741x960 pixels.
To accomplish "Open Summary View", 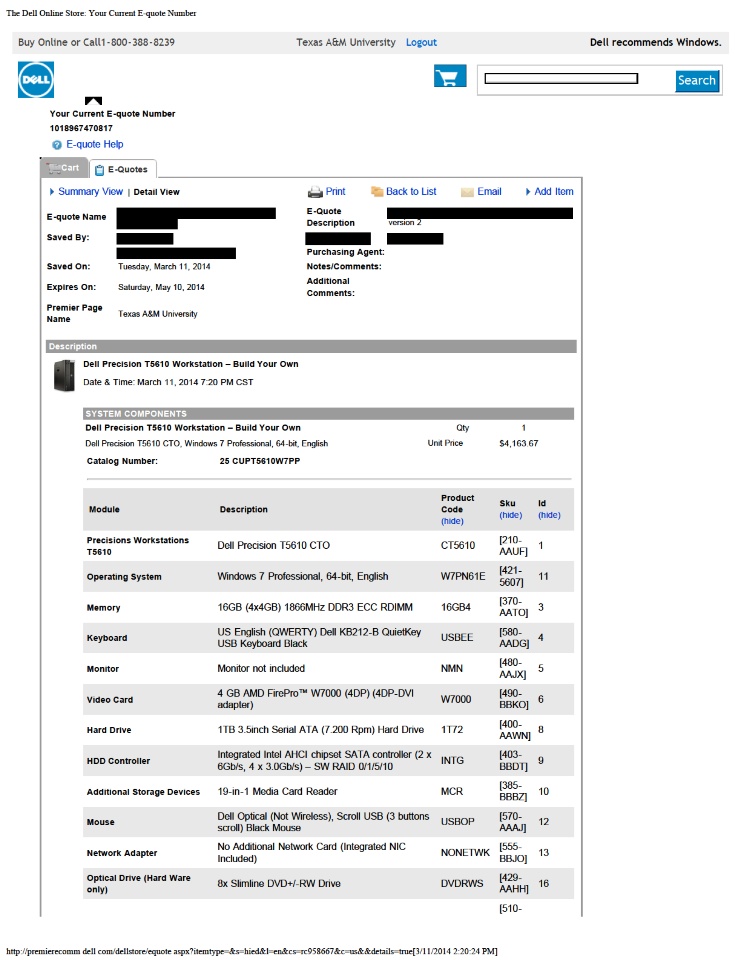I will coord(91,192).
